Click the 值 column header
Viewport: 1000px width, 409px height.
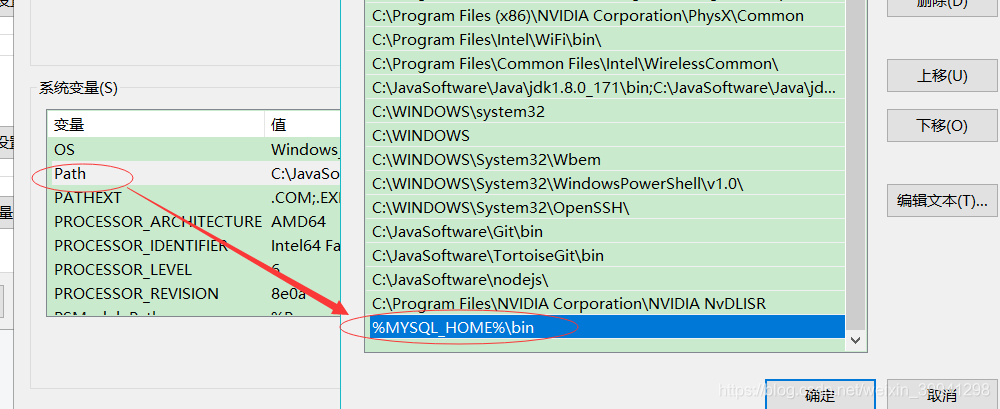(303, 124)
